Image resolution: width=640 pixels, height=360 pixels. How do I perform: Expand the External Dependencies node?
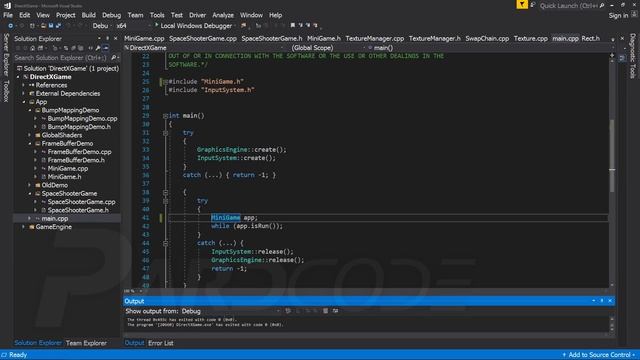(x=24, y=93)
